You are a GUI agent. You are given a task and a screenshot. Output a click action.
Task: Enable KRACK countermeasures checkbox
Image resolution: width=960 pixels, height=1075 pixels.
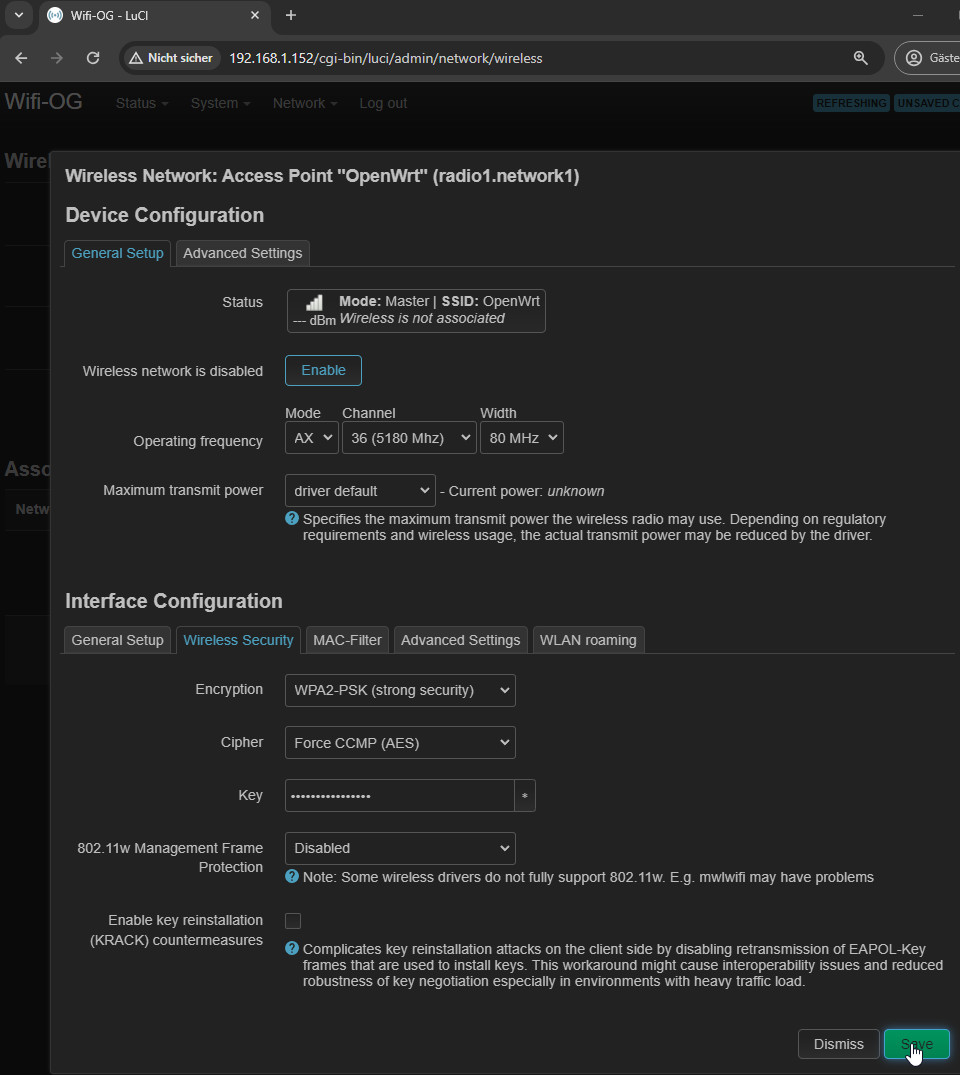point(293,921)
